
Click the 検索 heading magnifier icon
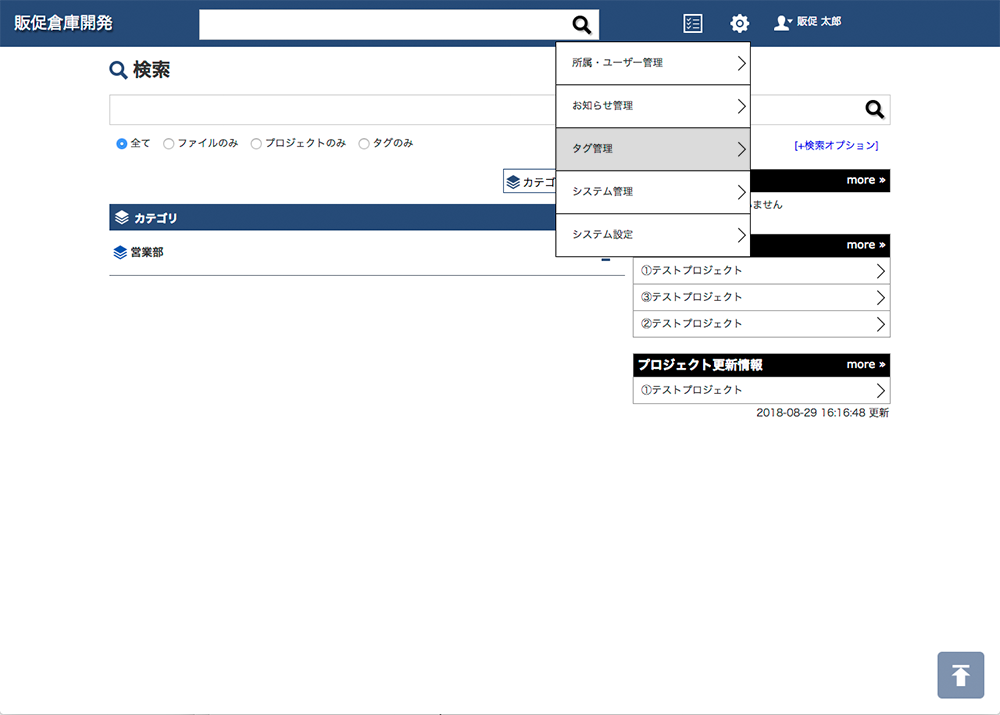(x=118, y=70)
